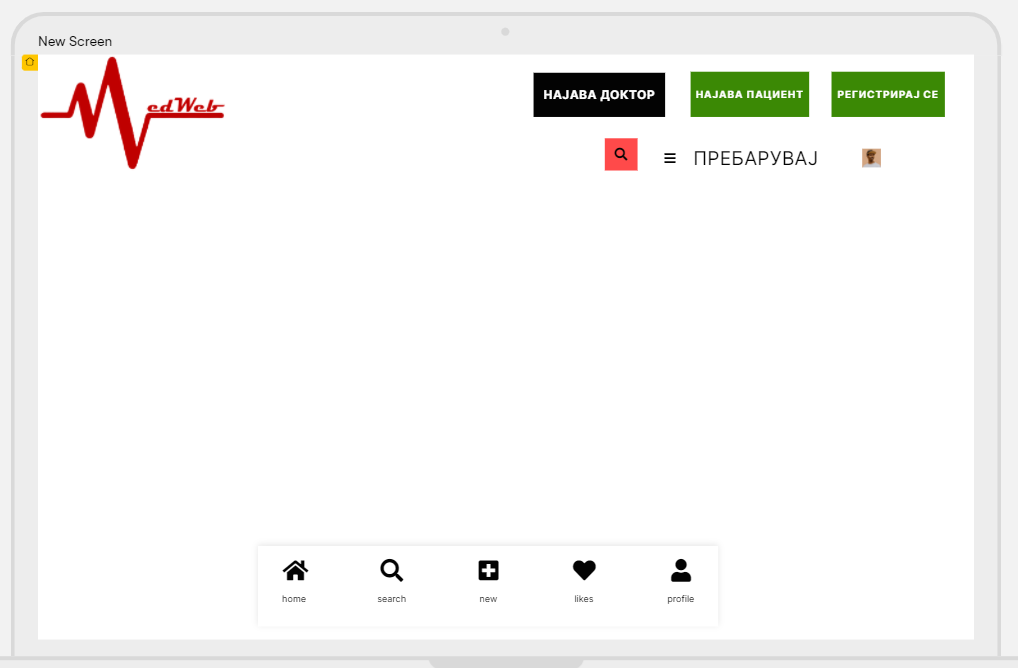
Task: Click the red search magnifier button
Action: tap(621, 155)
